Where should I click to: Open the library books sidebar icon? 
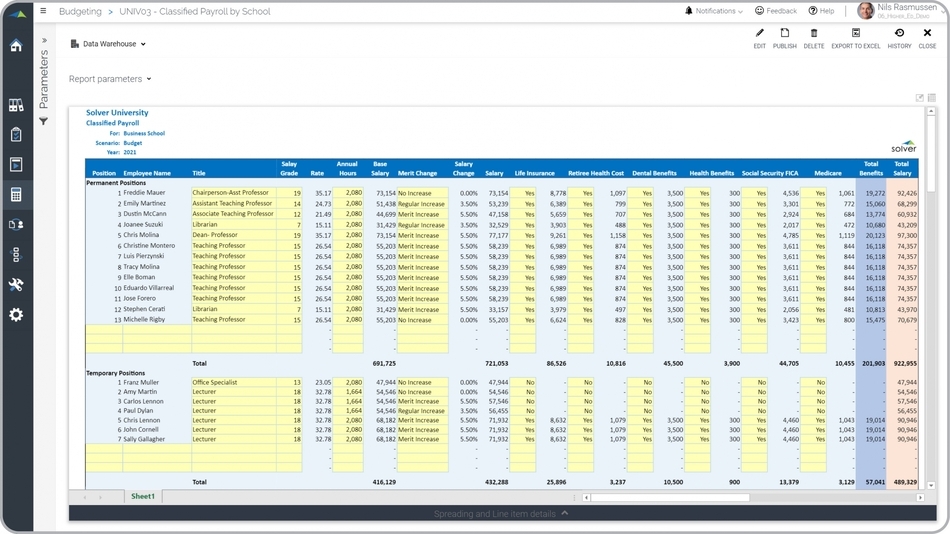tap(16, 105)
